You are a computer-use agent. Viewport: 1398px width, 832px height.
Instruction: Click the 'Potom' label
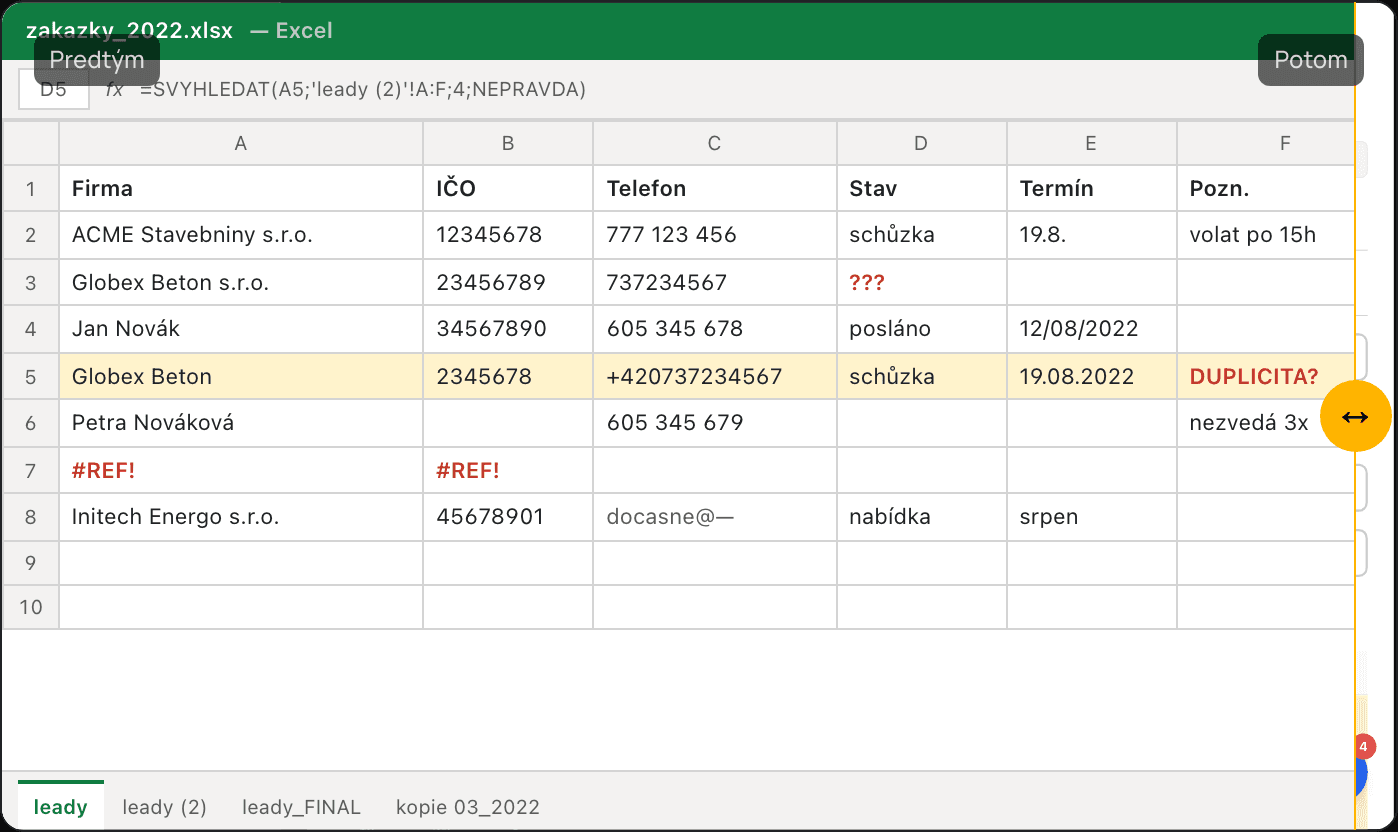click(x=1310, y=60)
